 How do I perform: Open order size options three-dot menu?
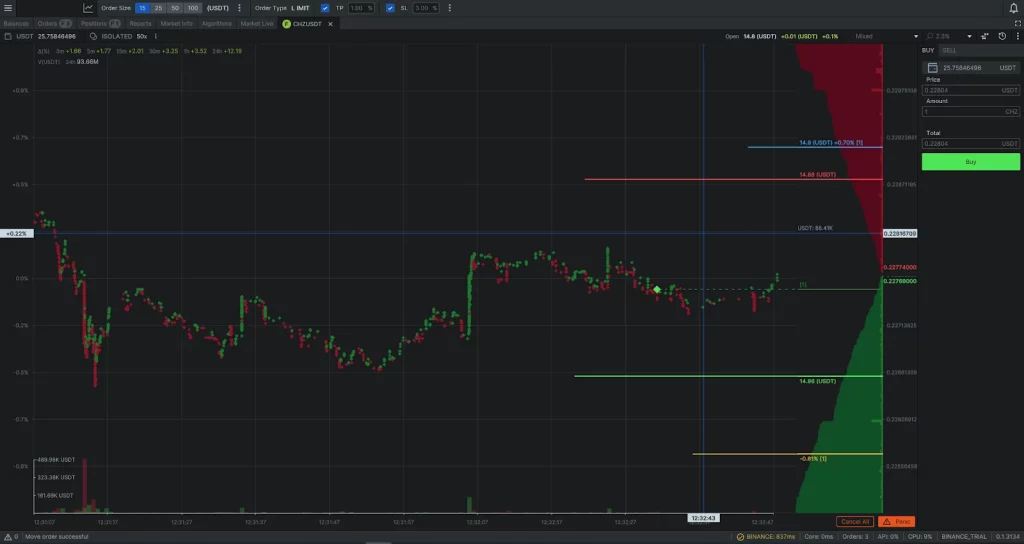[x=239, y=8]
